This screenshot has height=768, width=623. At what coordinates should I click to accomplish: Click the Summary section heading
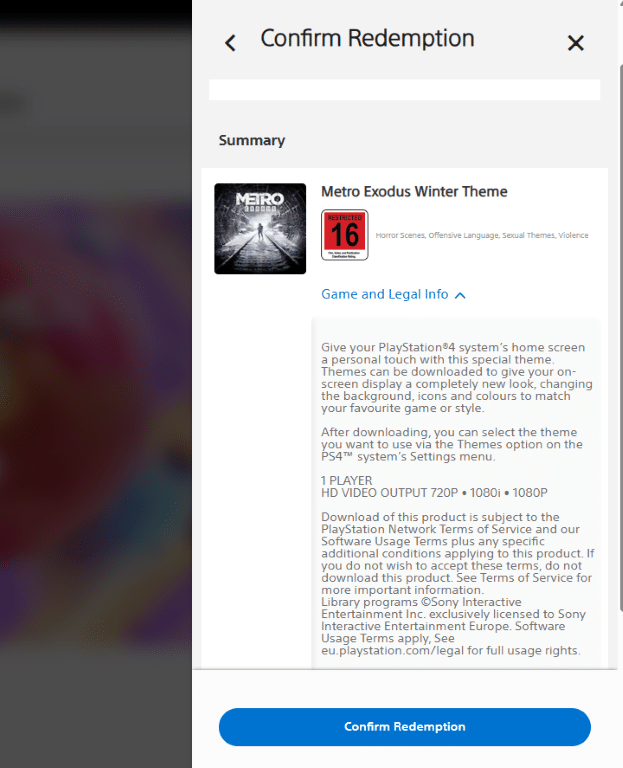point(252,141)
